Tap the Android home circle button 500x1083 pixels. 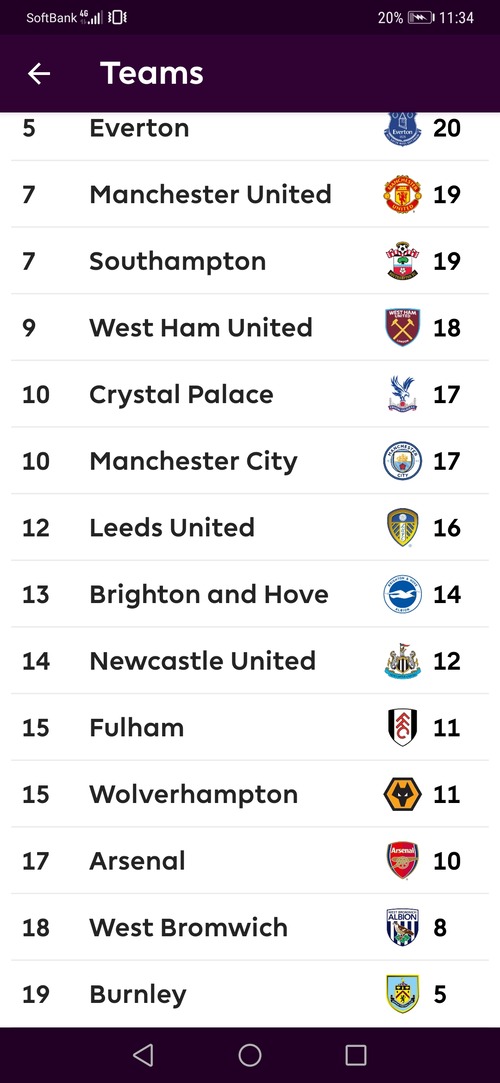(x=250, y=1055)
